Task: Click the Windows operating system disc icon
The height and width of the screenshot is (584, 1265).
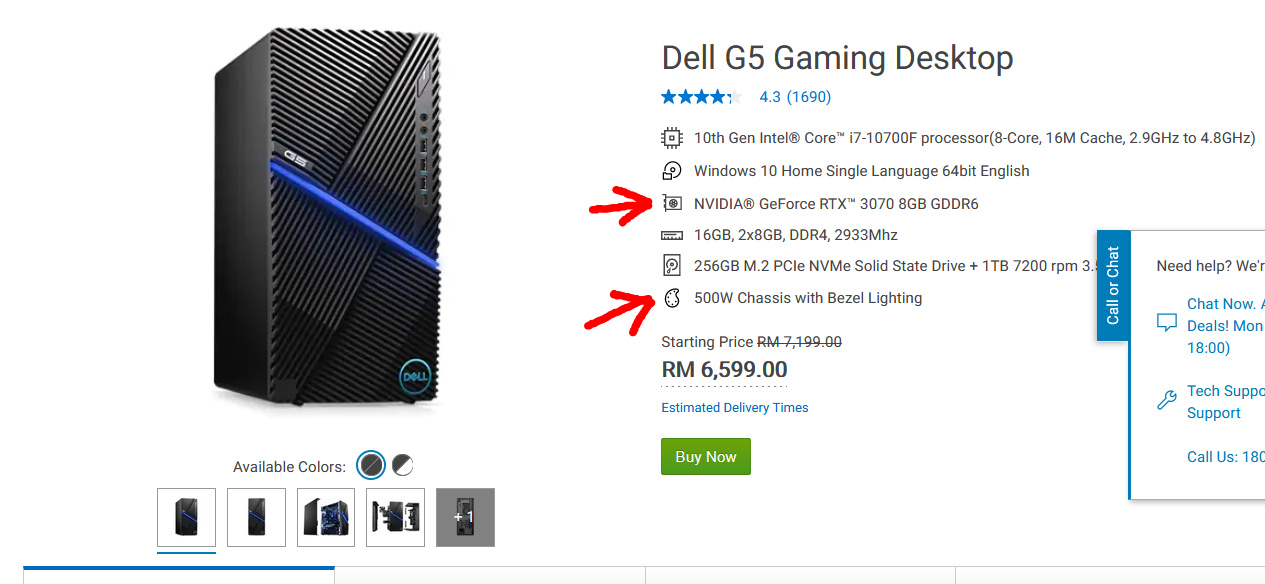Action: click(x=671, y=171)
